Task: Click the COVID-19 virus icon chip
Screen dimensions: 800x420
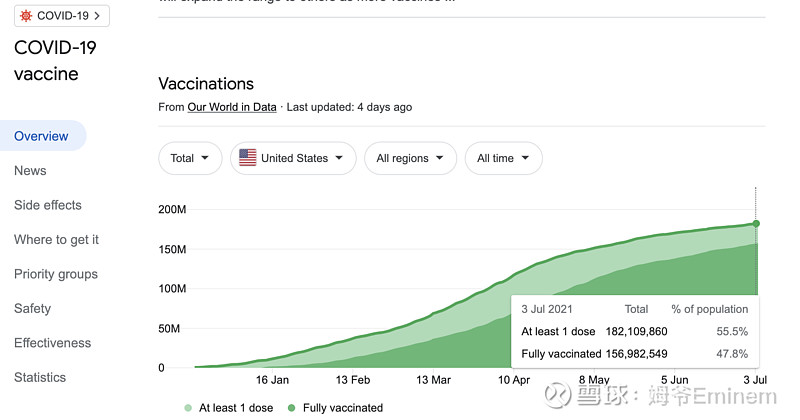Action: coord(26,16)
